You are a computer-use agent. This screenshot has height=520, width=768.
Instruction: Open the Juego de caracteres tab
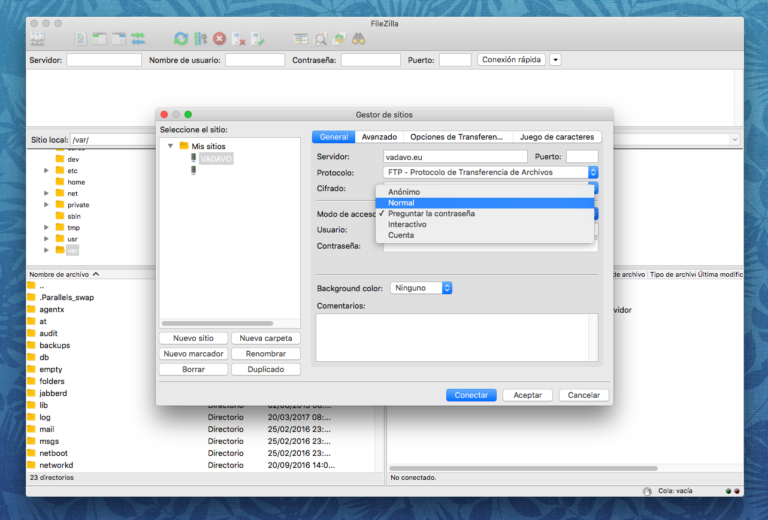[x=556, y=137]
